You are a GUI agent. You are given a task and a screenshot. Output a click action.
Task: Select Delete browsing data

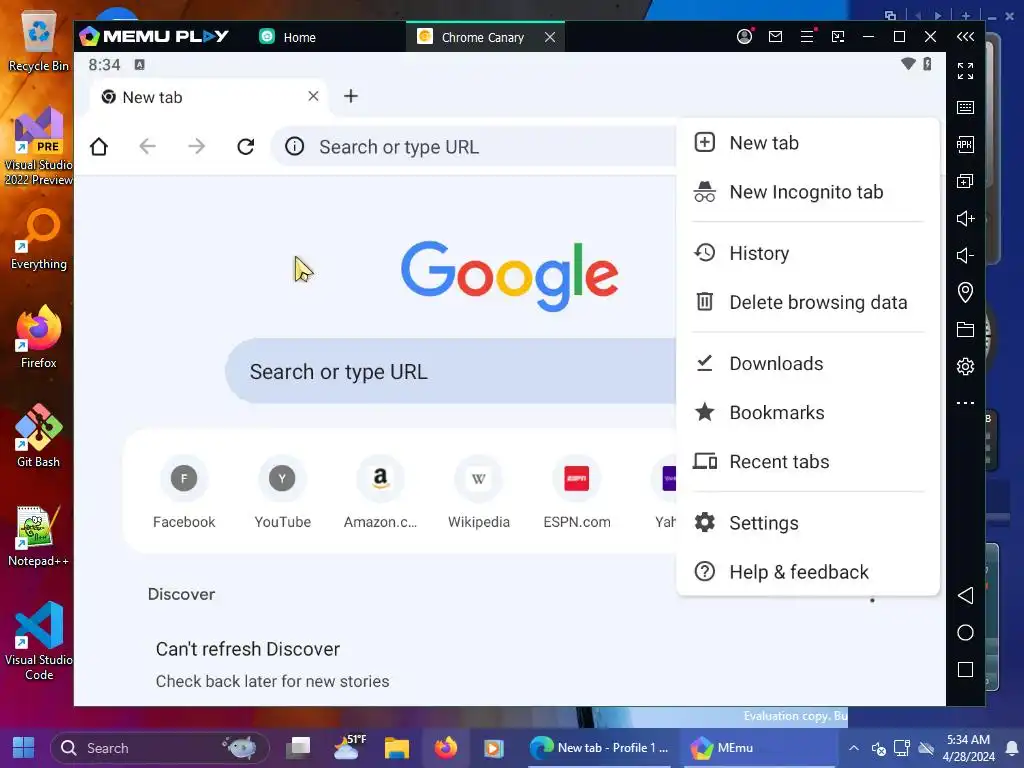[x=808, y=302]
